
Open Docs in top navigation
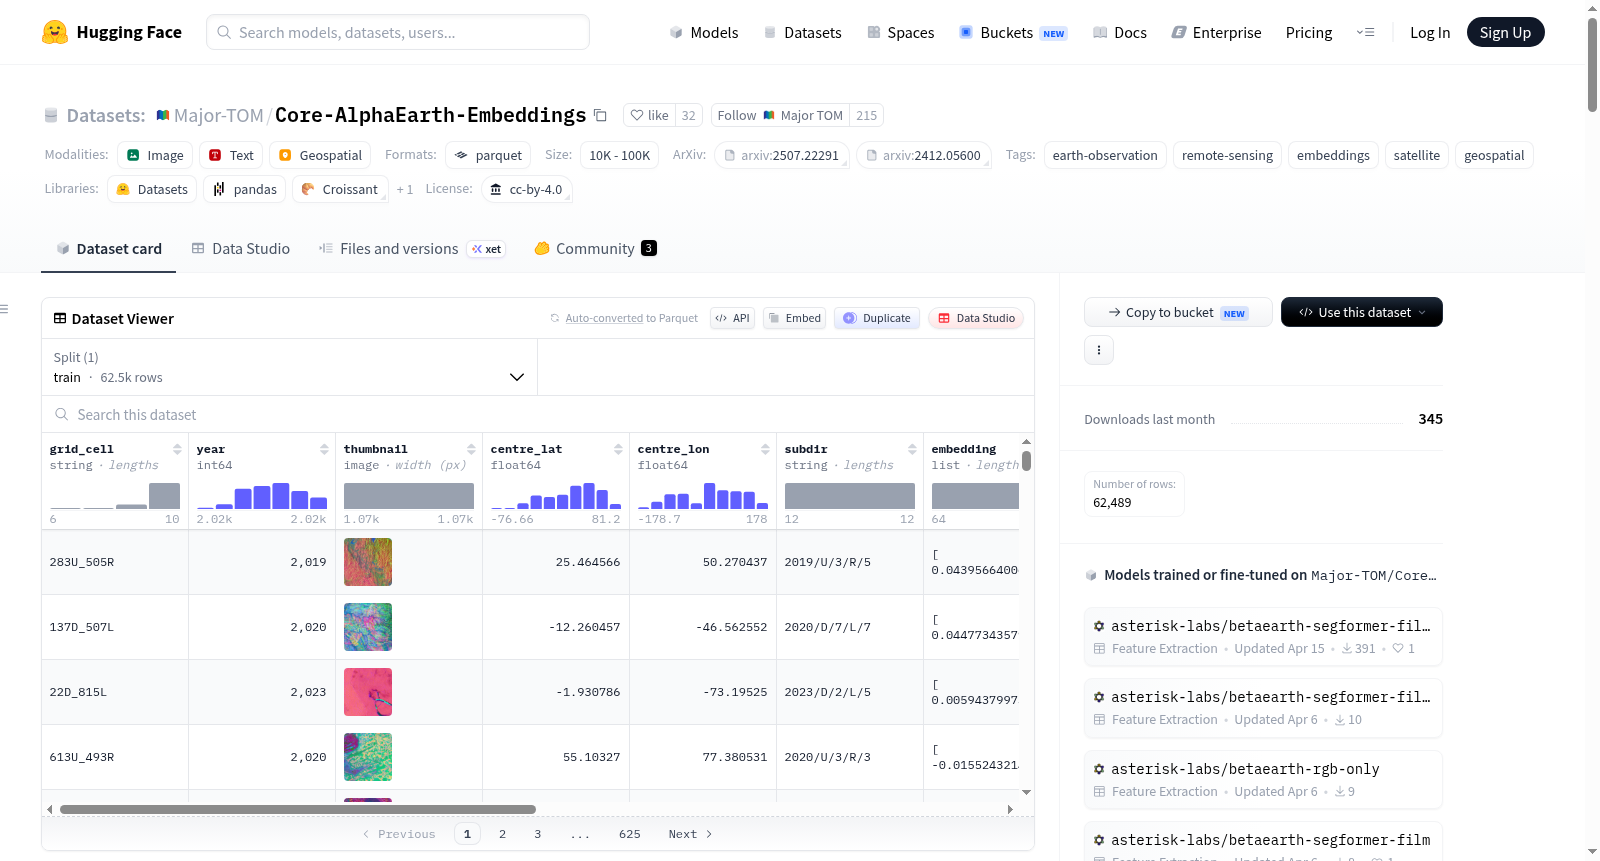pyautogui.click(x=1120, y=33)
